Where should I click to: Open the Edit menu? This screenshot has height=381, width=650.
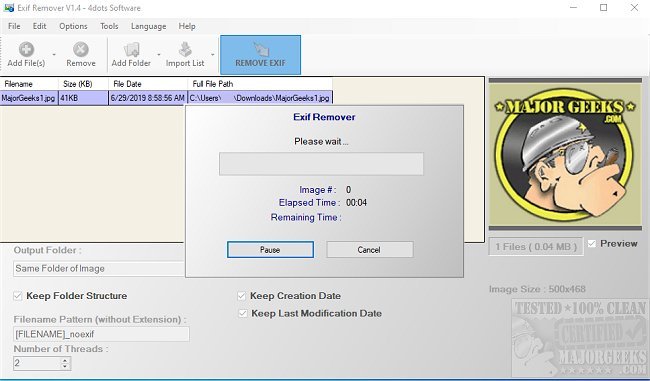[x=39, y=26]
